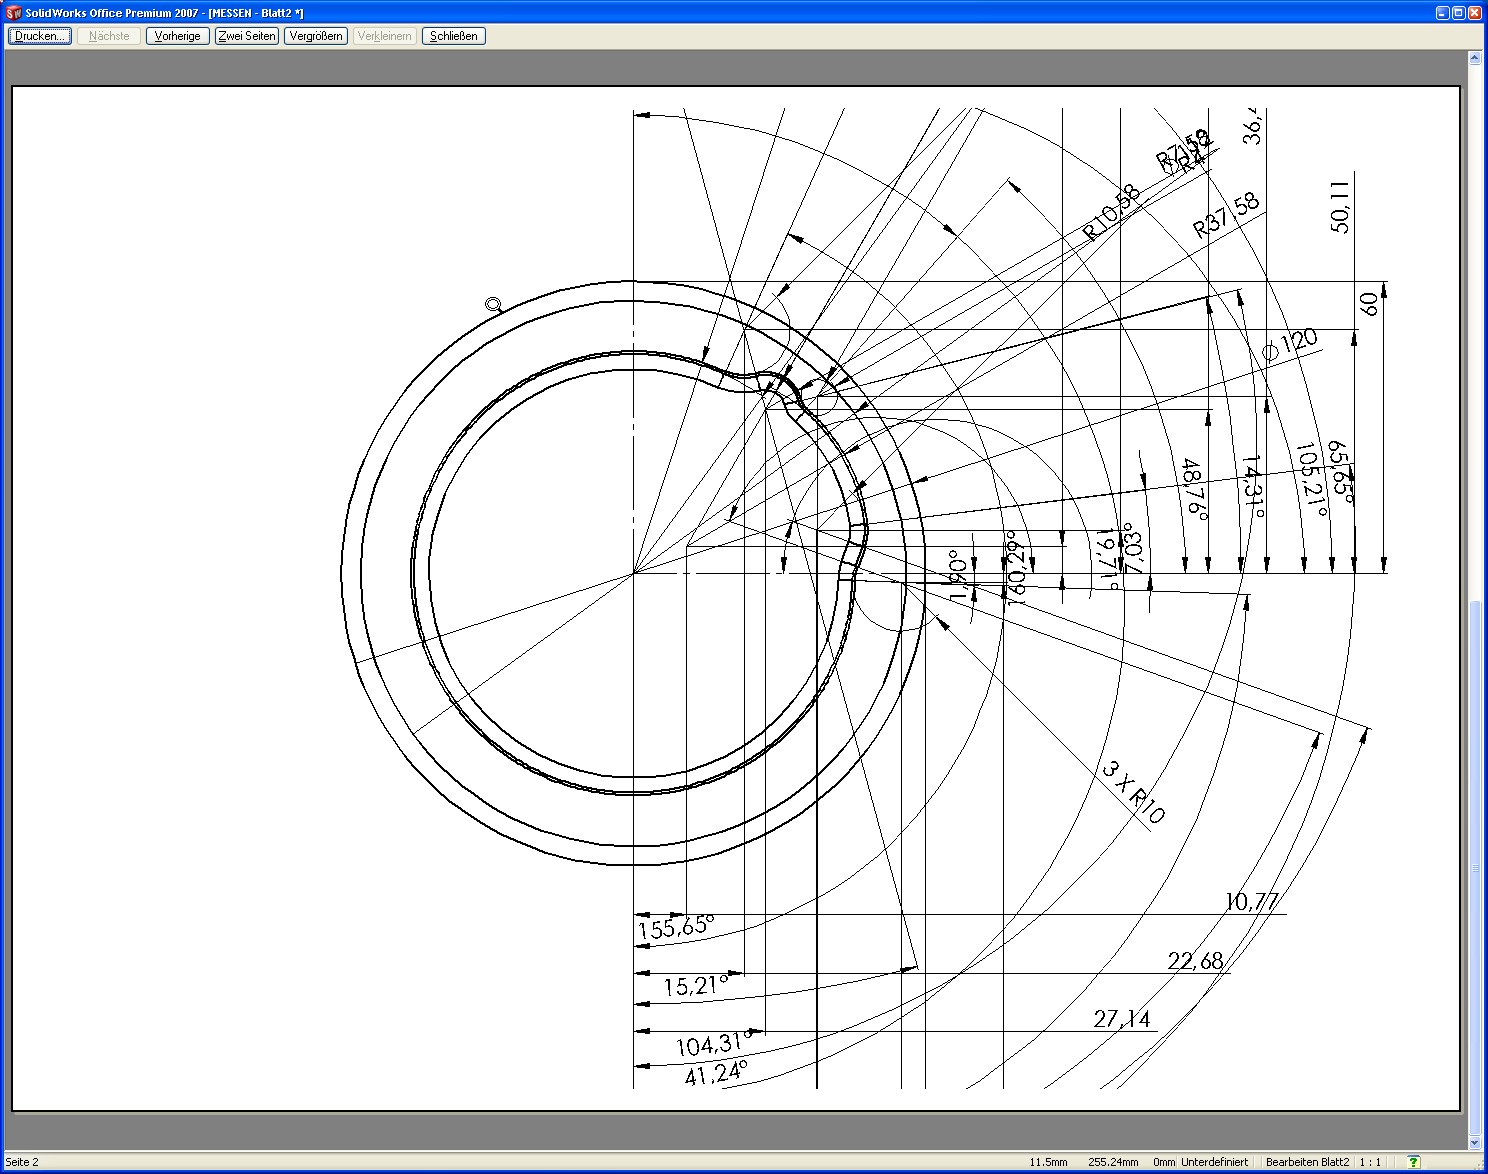Click the green help question mark icon
Image resolution: width=1488 pixels, height=1174 pixels.
tap(1413, 1162)
